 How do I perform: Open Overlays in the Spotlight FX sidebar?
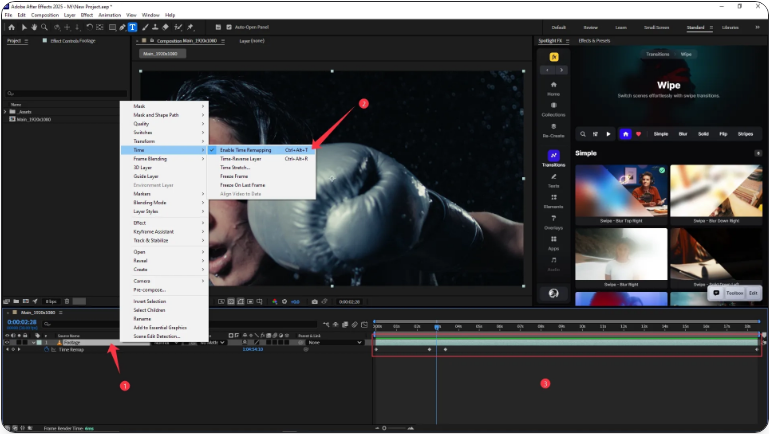[553, 222]
